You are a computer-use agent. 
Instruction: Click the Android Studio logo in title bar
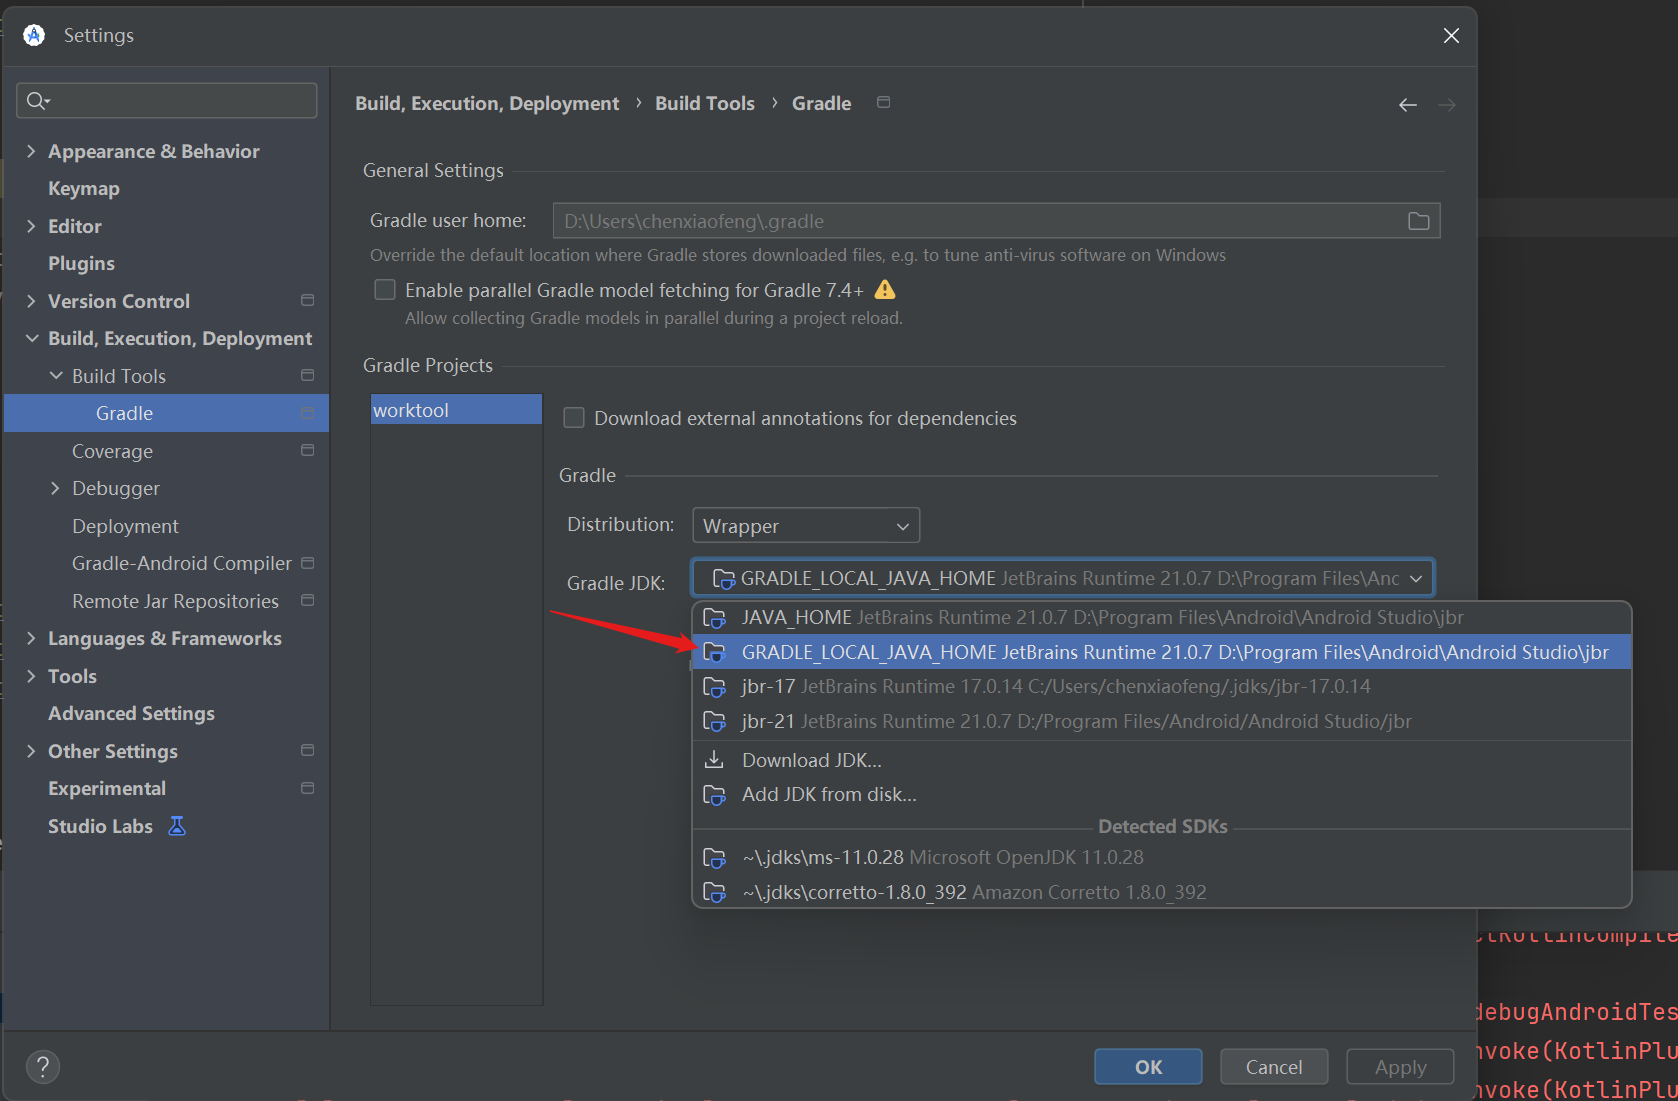(34, 35)
